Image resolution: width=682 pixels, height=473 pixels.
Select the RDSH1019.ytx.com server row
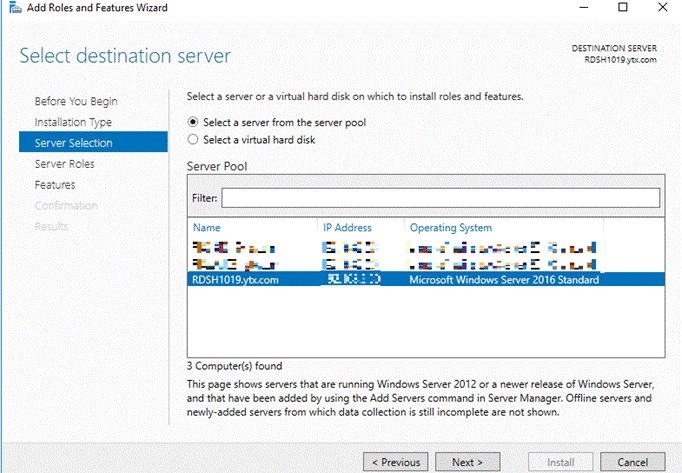(426, 279)
